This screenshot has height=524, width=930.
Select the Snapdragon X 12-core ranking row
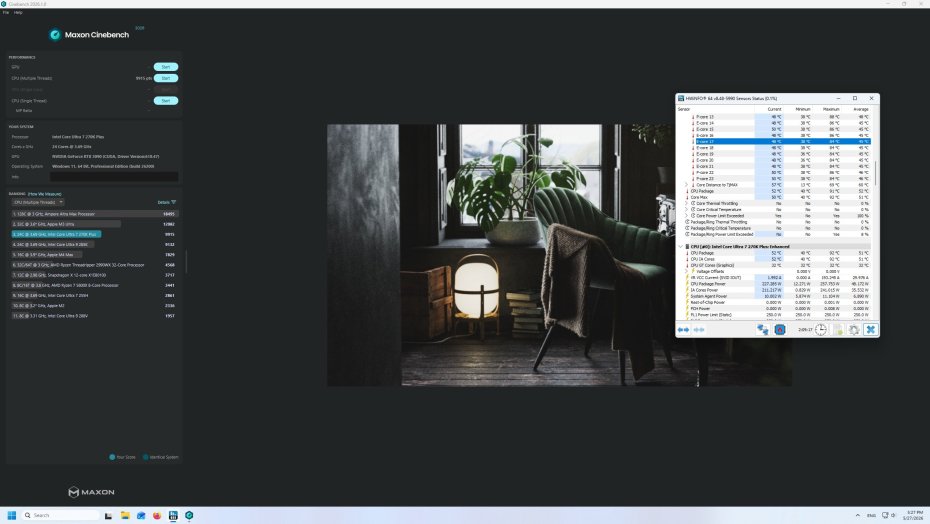pyautogui.click(x=94, y=275)
